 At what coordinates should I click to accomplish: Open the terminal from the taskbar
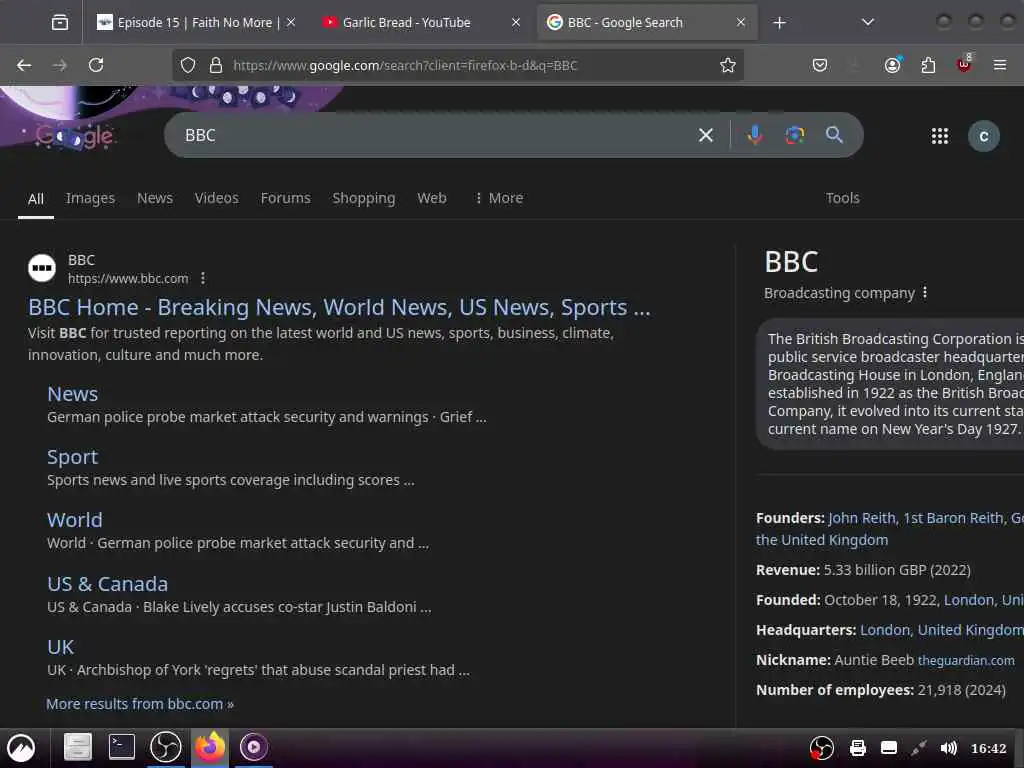coord(121,747)
